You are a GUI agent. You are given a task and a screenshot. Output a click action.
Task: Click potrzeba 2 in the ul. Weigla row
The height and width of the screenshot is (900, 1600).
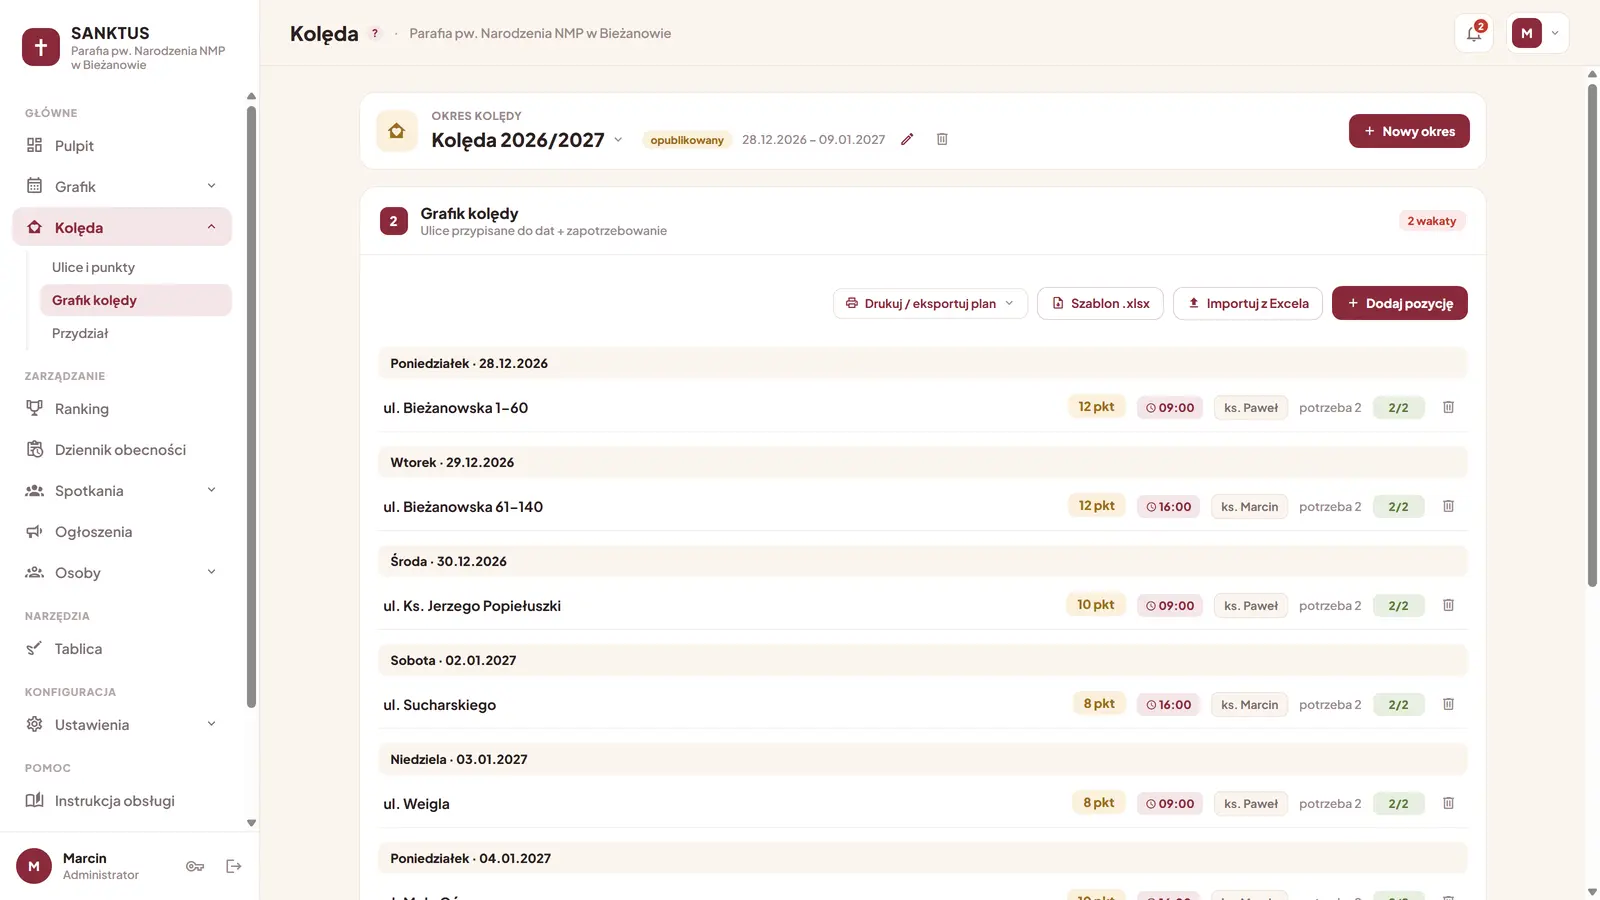pos(1330,804)
